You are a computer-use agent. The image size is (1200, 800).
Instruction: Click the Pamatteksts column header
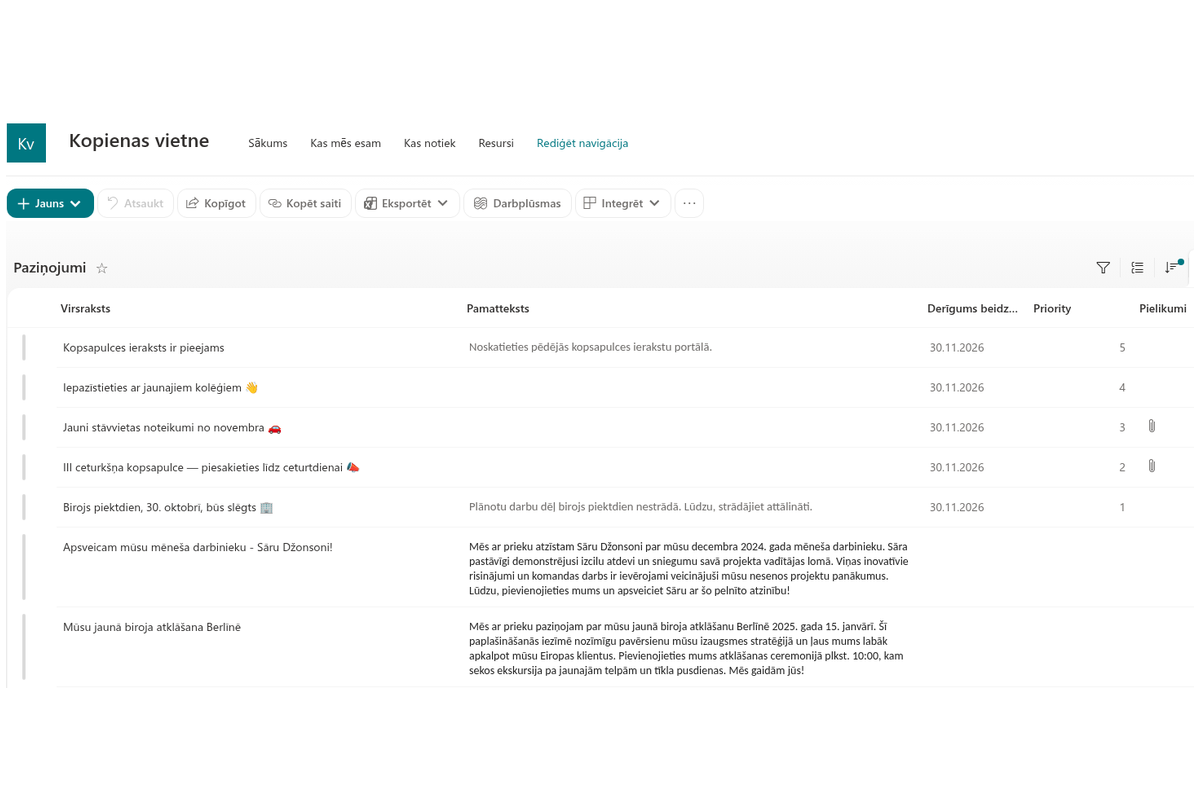(497, 308)
